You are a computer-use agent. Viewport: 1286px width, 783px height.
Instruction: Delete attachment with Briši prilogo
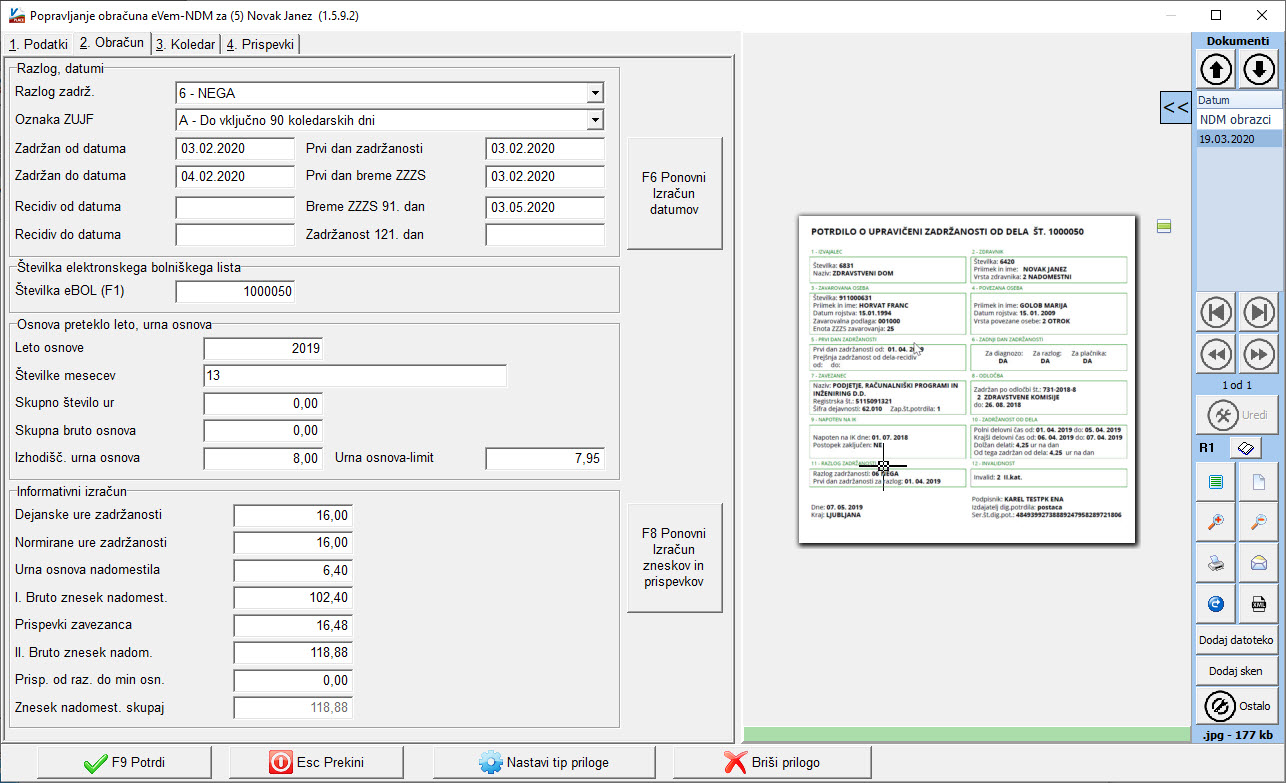coord(772,762)
